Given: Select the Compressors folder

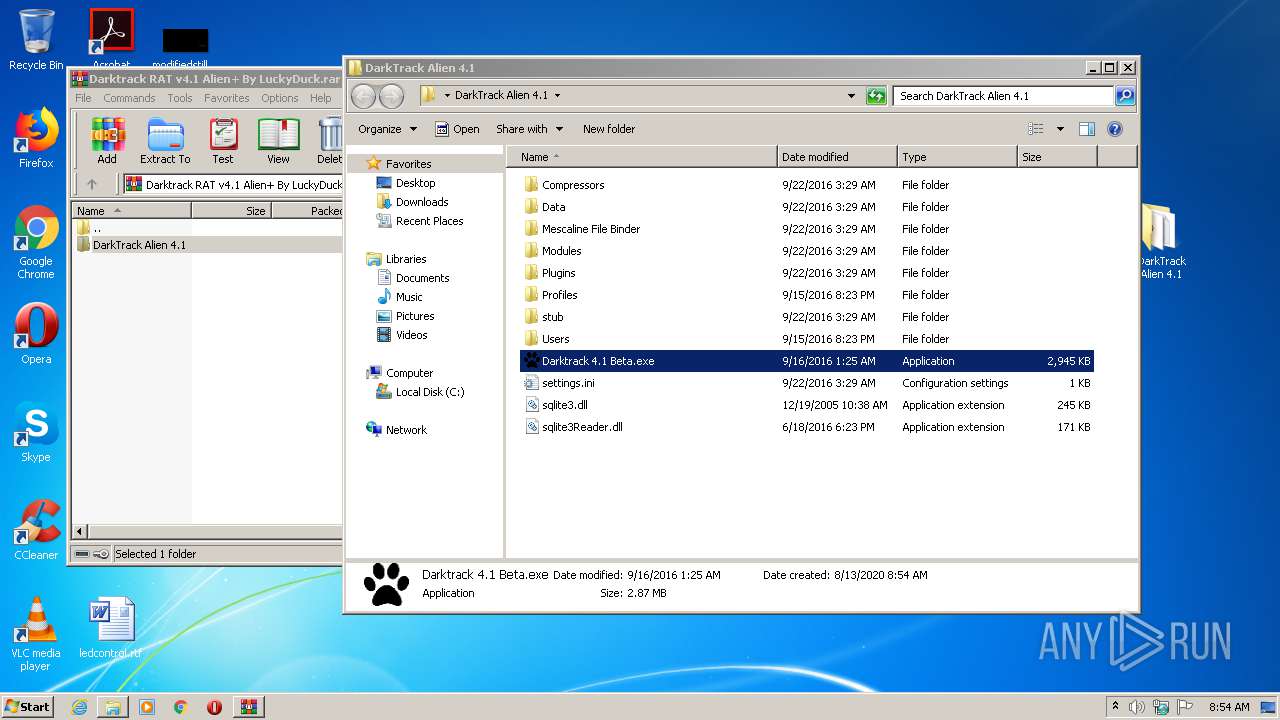Looking at the screenshot, I should (x=806, y=185).
